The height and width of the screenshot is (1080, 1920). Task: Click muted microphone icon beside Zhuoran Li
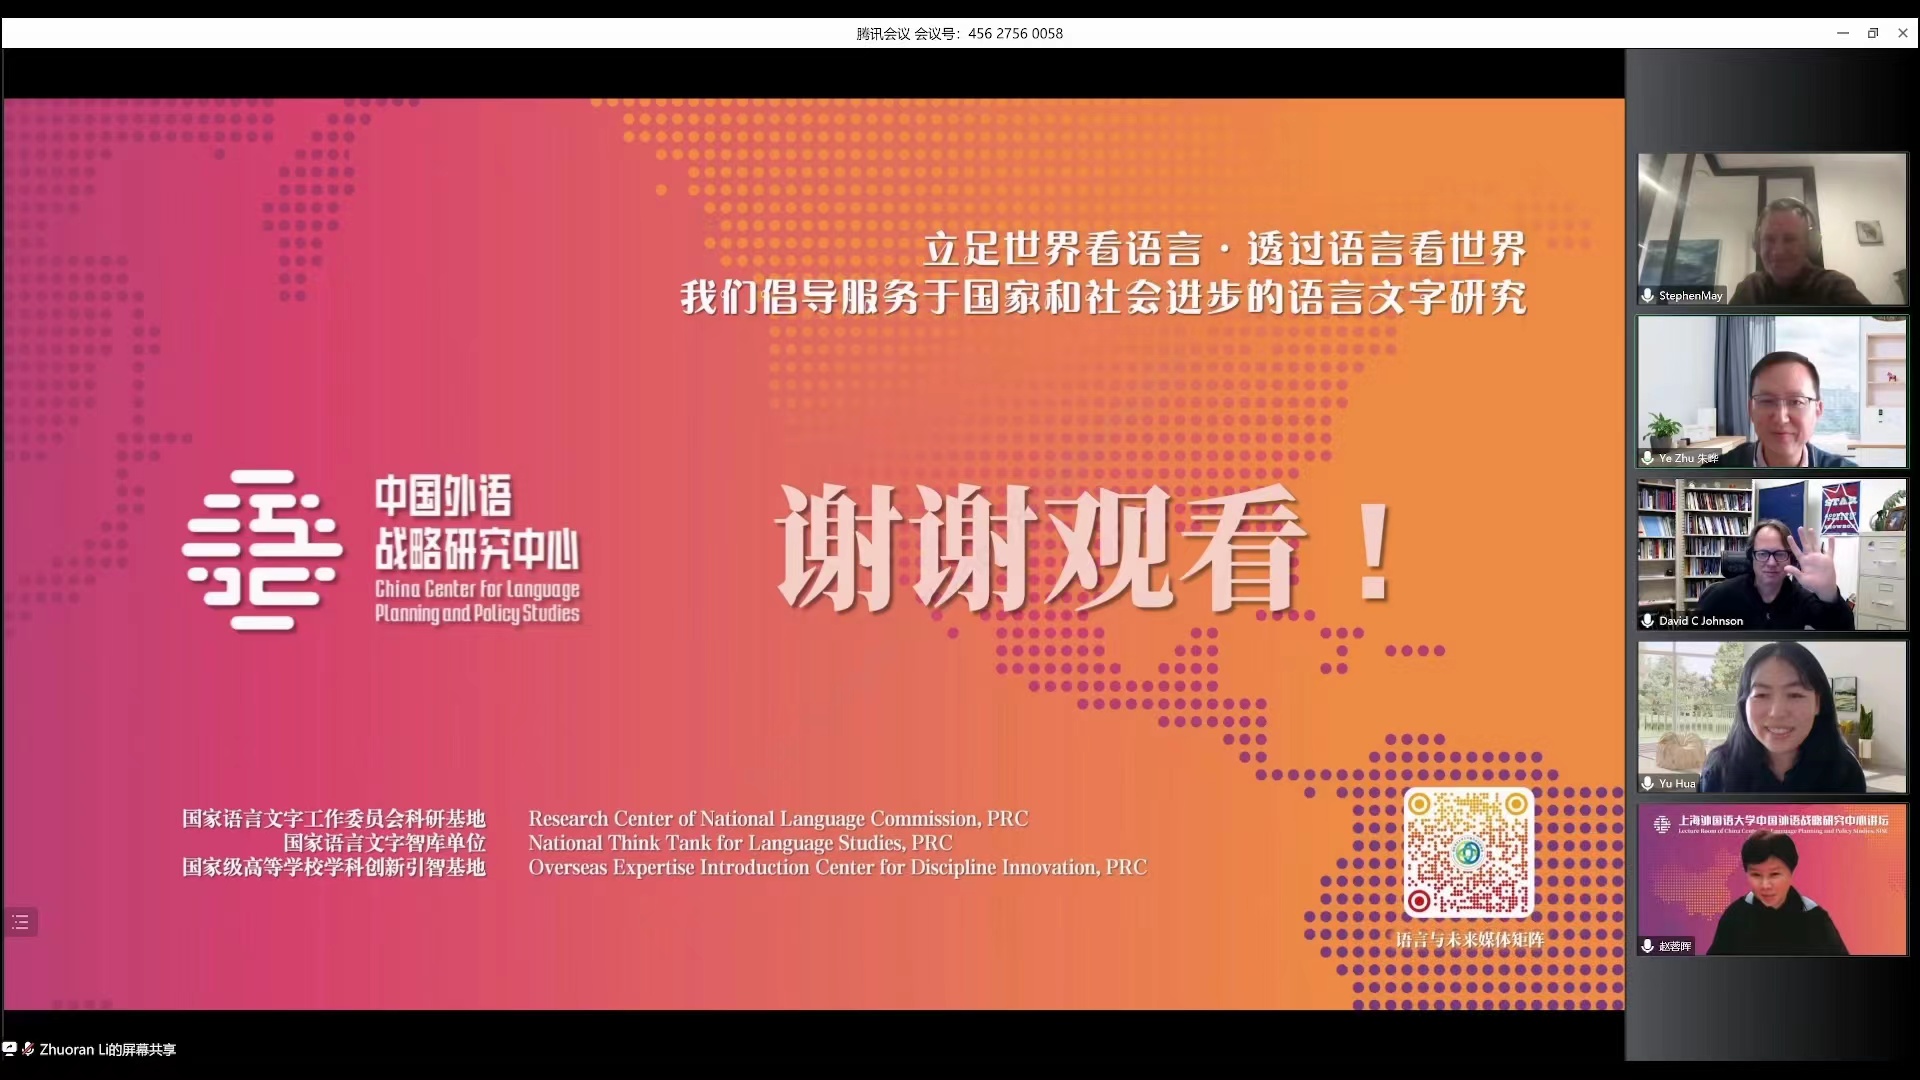click(28, 1049)
